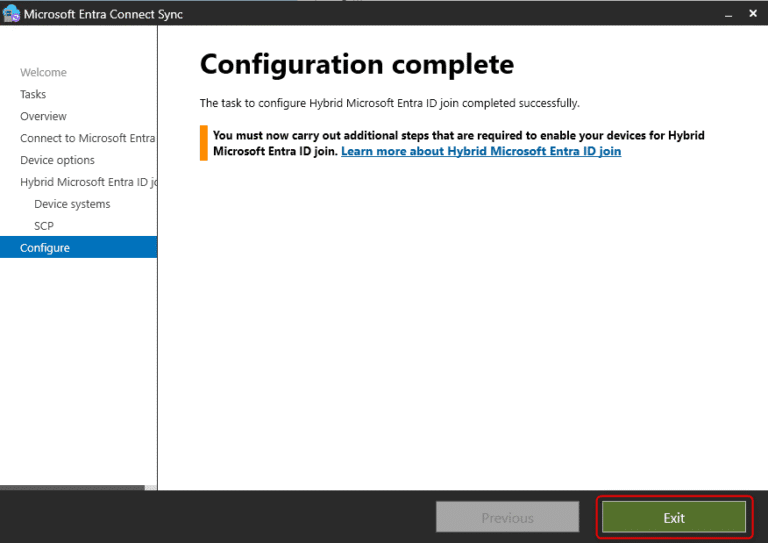Select the Welcome step in sidebar
This screenshot has height=543, width=768.
tap(43, 72)
